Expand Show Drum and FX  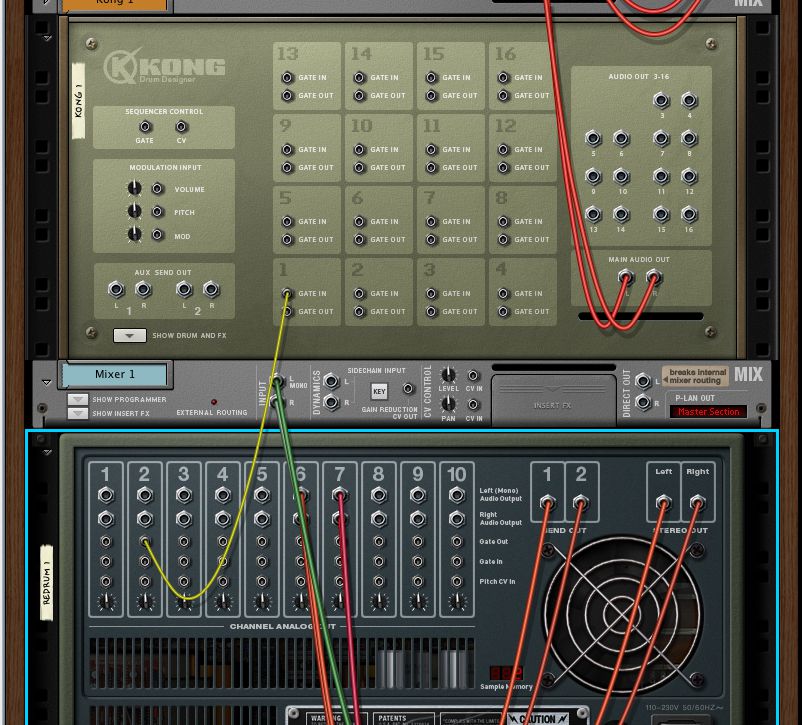click(x=129, y=336)
